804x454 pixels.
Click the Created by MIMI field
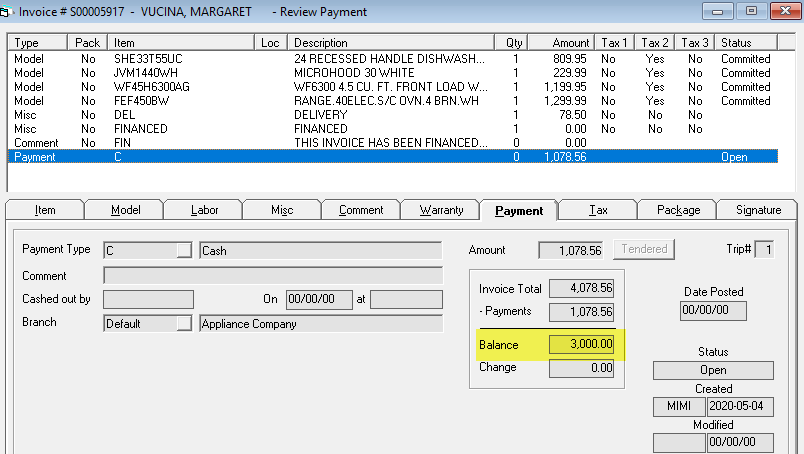pyautogui.click(x=679, y=406)
